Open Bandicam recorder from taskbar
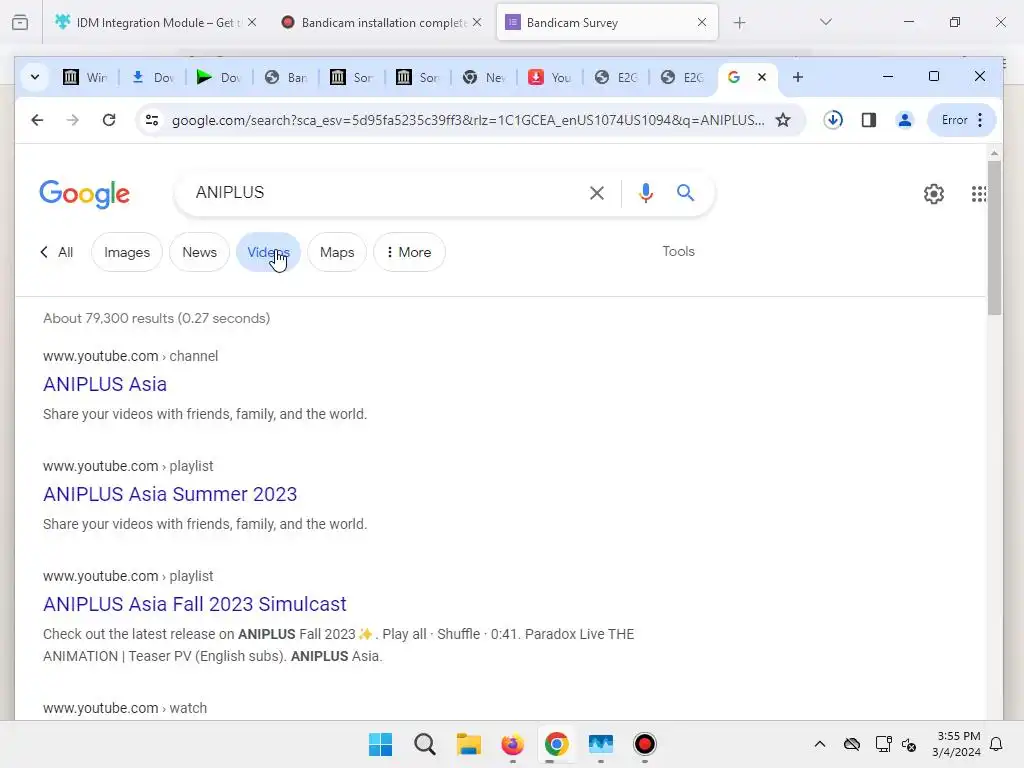1024x768 pixels. coord(645,744)
